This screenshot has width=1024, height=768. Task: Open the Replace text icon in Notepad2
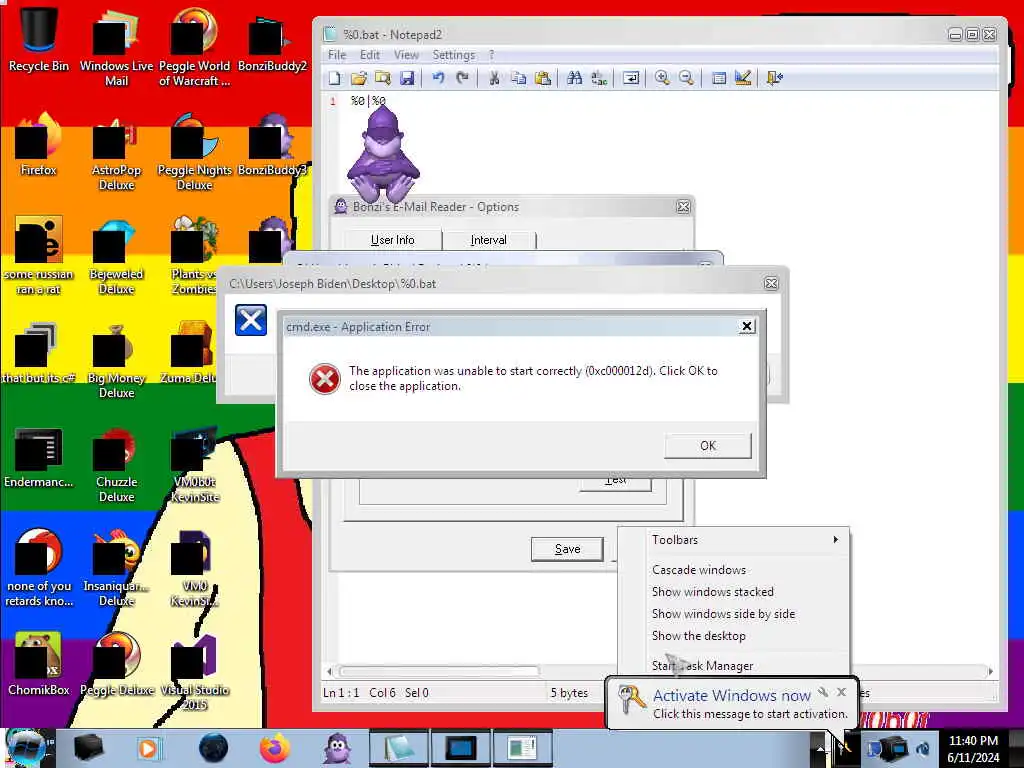[x=599, y=78]
